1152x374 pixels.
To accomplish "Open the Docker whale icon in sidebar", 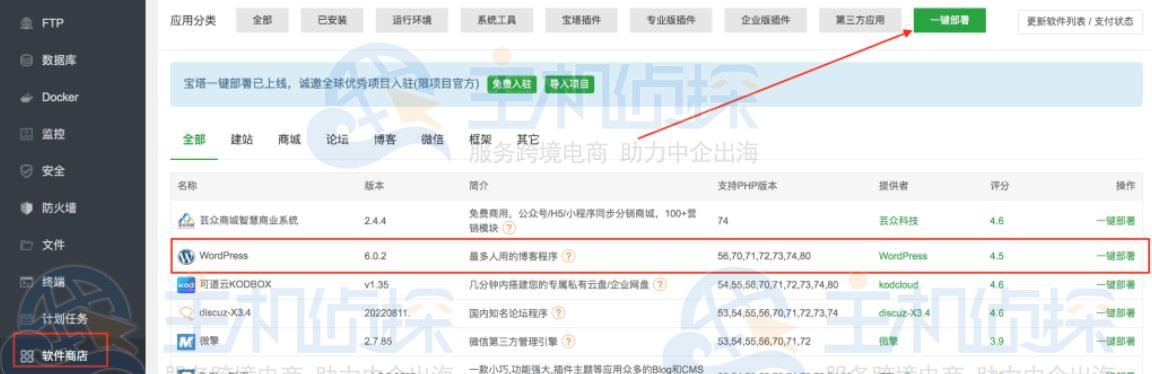I will [26, 97].
